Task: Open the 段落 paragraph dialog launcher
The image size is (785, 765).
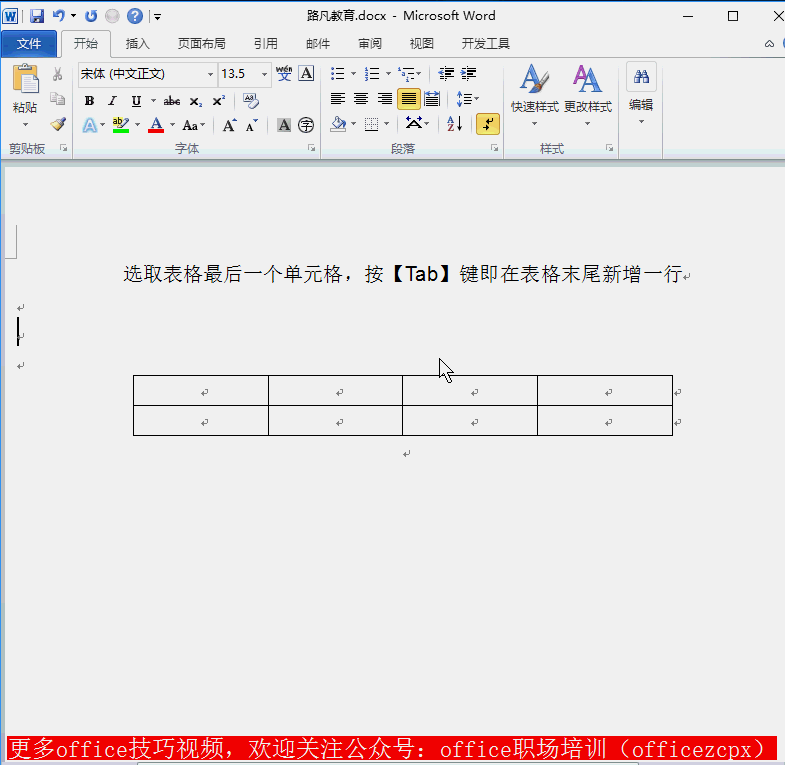Action: (x=495, y=148)
